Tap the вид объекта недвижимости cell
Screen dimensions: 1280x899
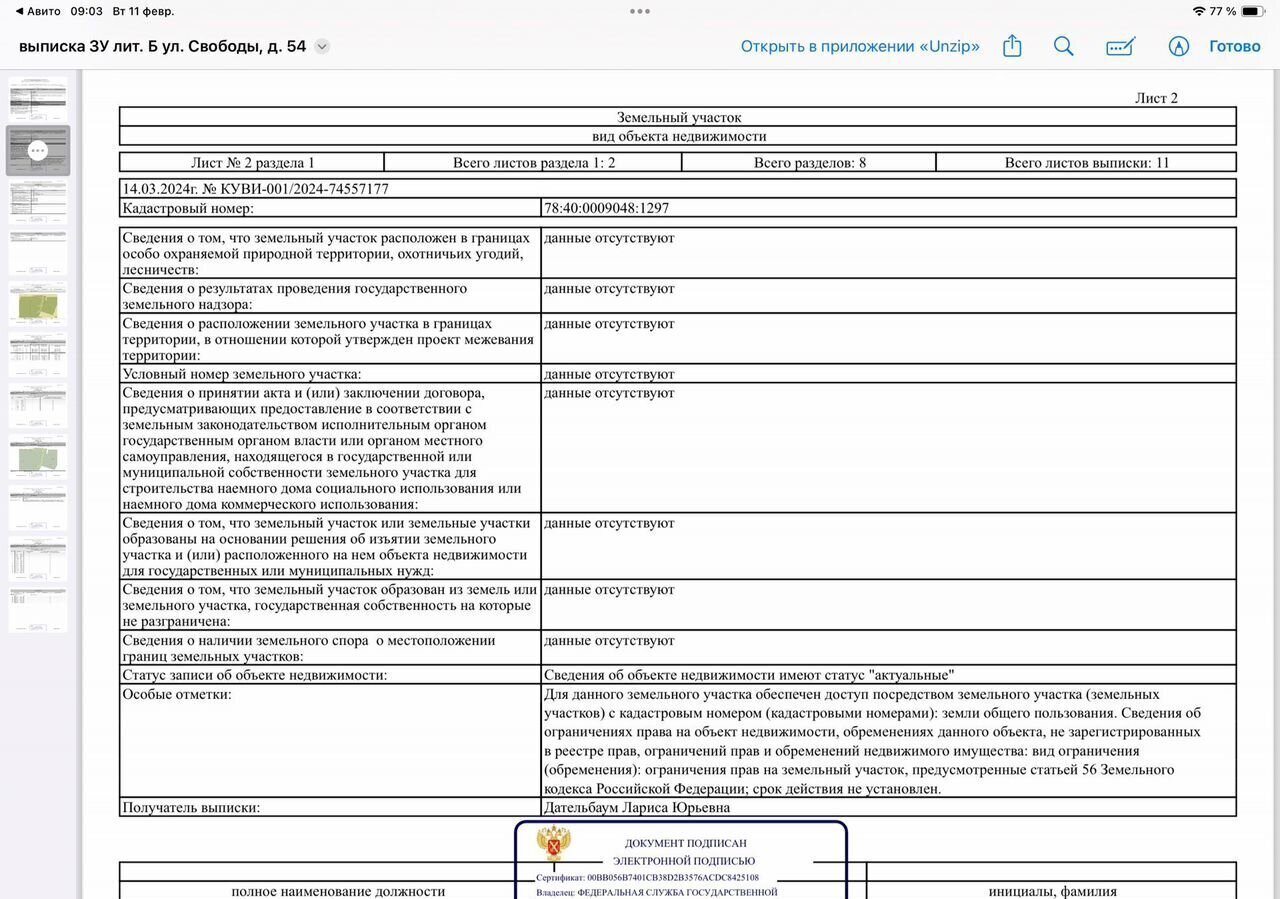pos(679,136)
